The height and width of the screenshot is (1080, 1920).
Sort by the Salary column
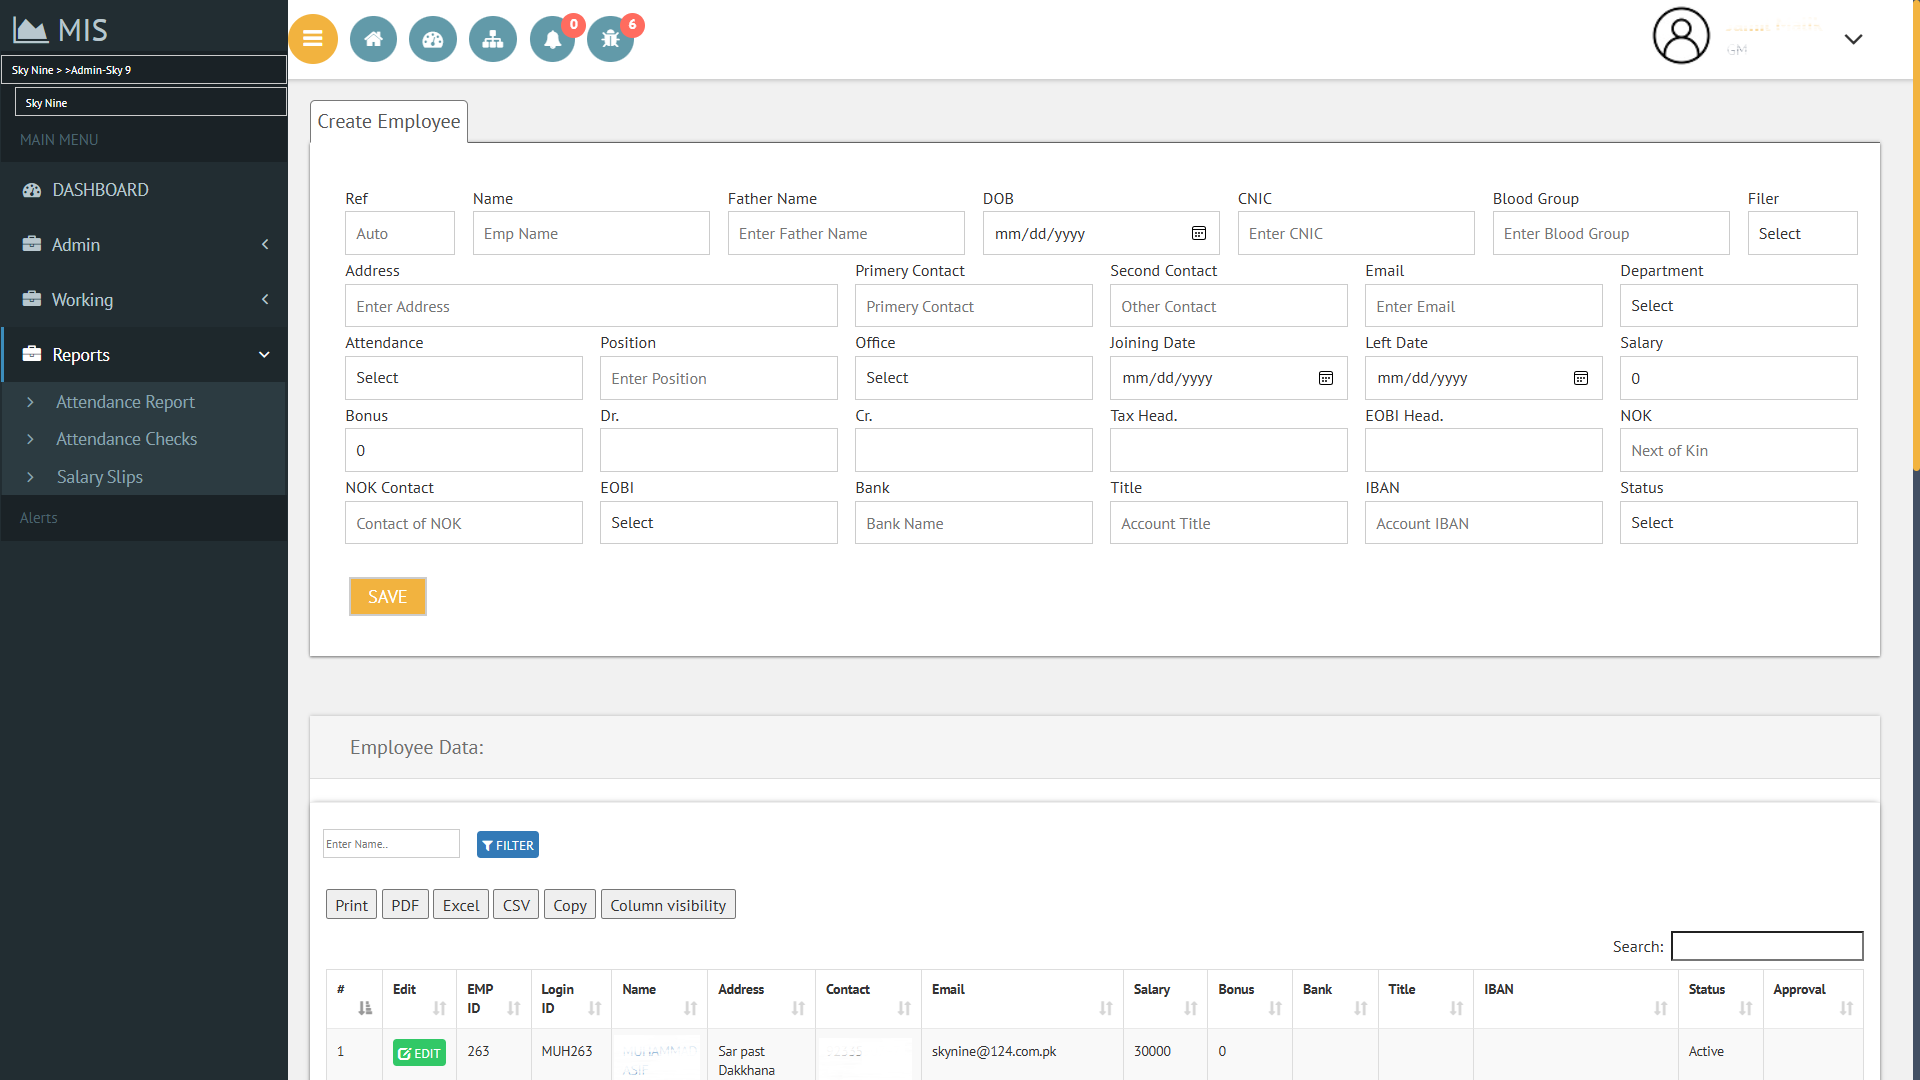1165,999
